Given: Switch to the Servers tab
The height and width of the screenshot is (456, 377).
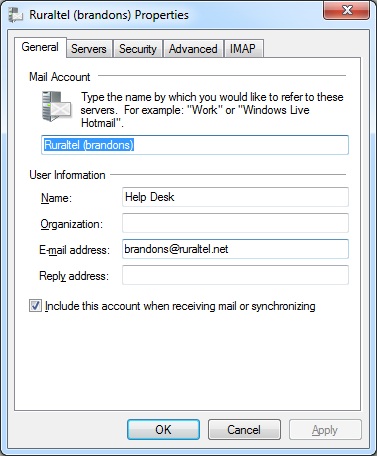Looking at the screenshot, I should pos(89,49).
